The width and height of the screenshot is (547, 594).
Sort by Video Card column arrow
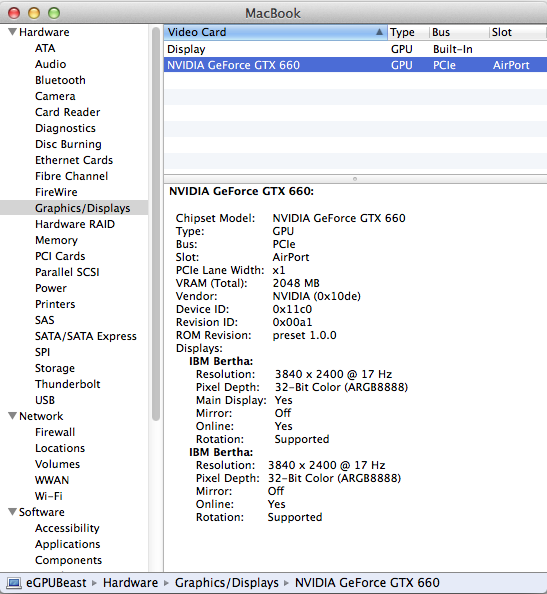379,32
